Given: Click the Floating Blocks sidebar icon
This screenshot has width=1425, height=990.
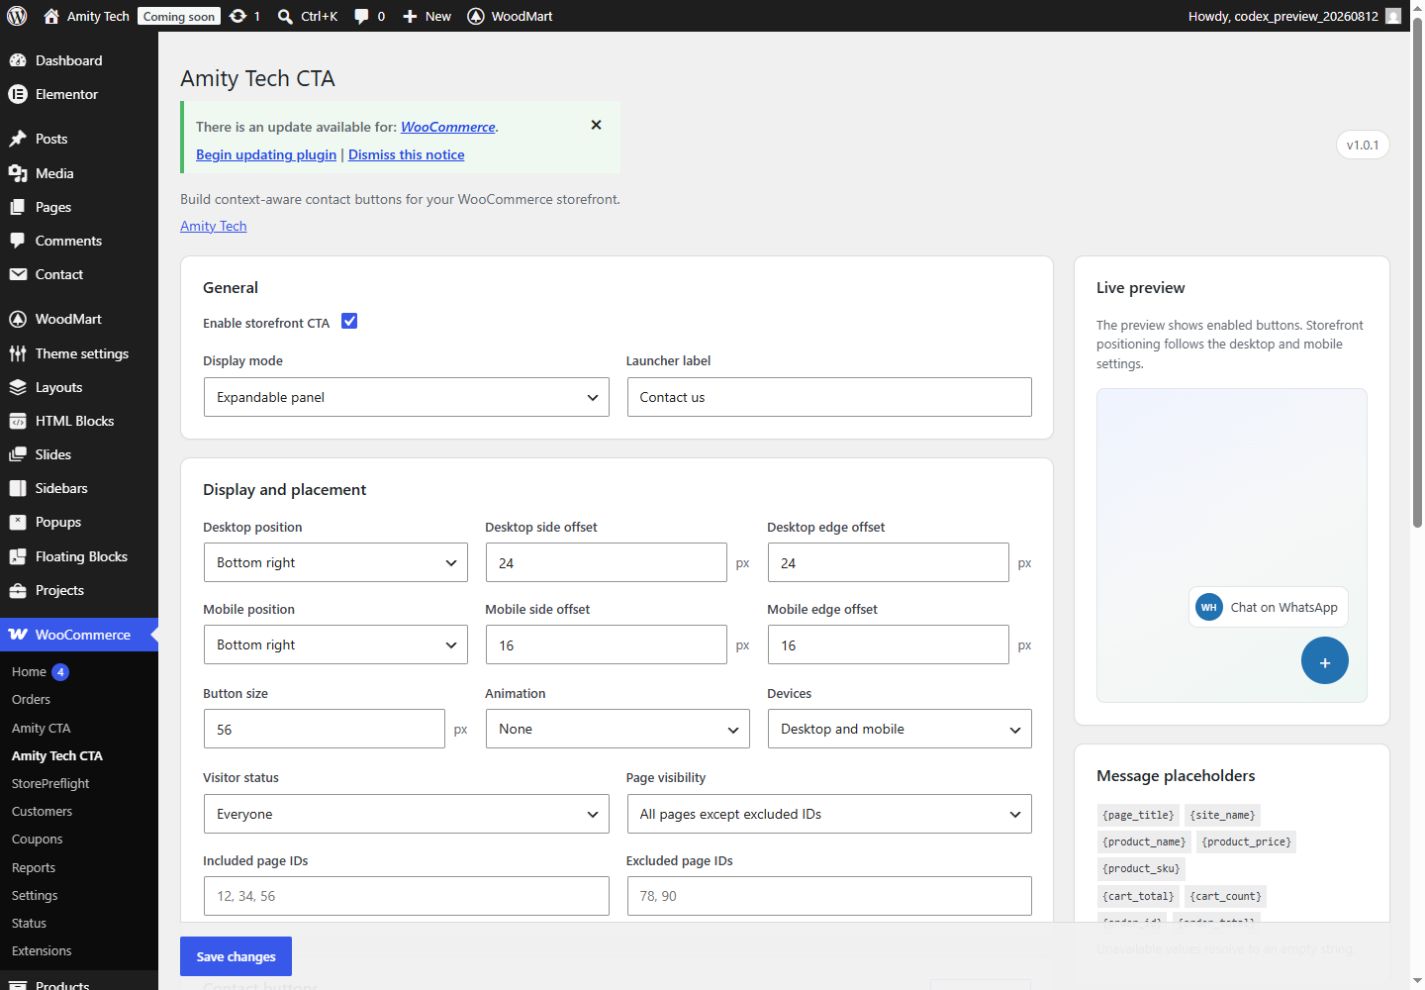Looking at the screenshot, I should click(x=18, y=556).
